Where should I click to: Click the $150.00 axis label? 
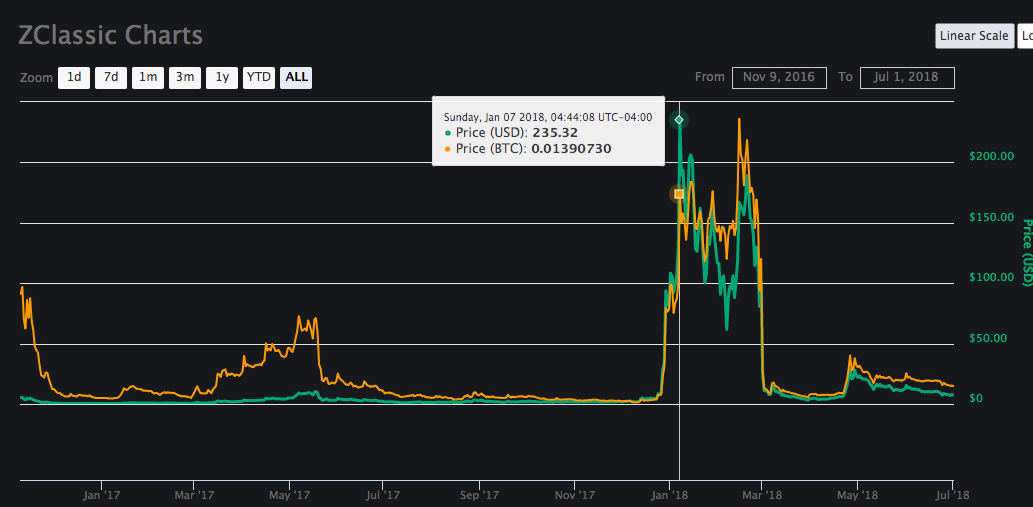(x=991, y=217)
